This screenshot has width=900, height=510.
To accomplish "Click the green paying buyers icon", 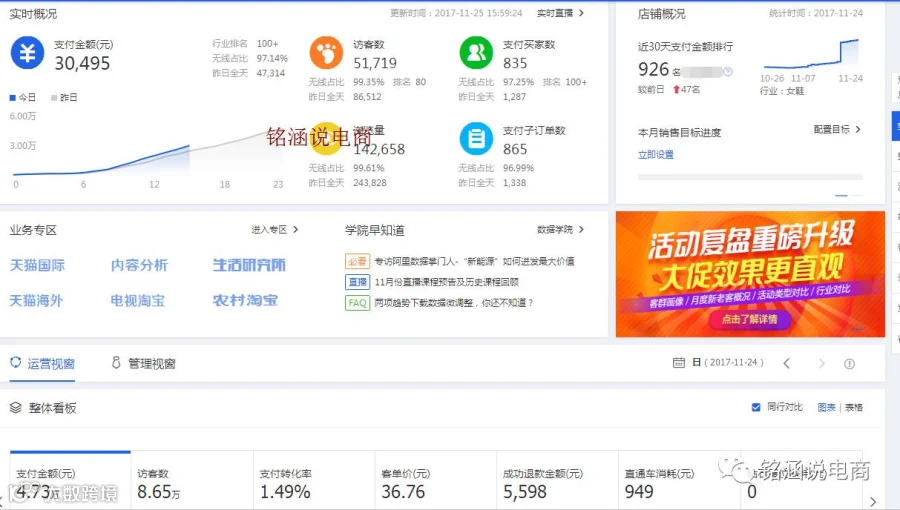I will [476, 53].
